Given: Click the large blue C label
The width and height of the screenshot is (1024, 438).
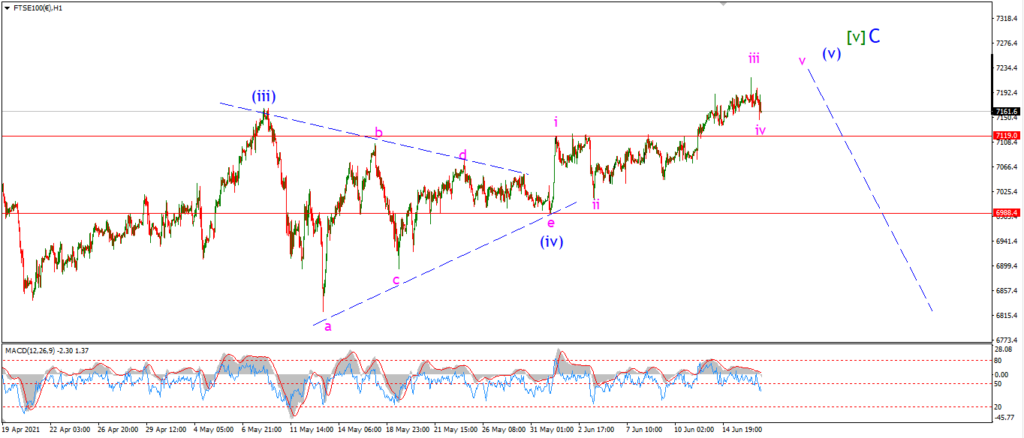Looking at the screenshot, I should [x=874, y=36].
